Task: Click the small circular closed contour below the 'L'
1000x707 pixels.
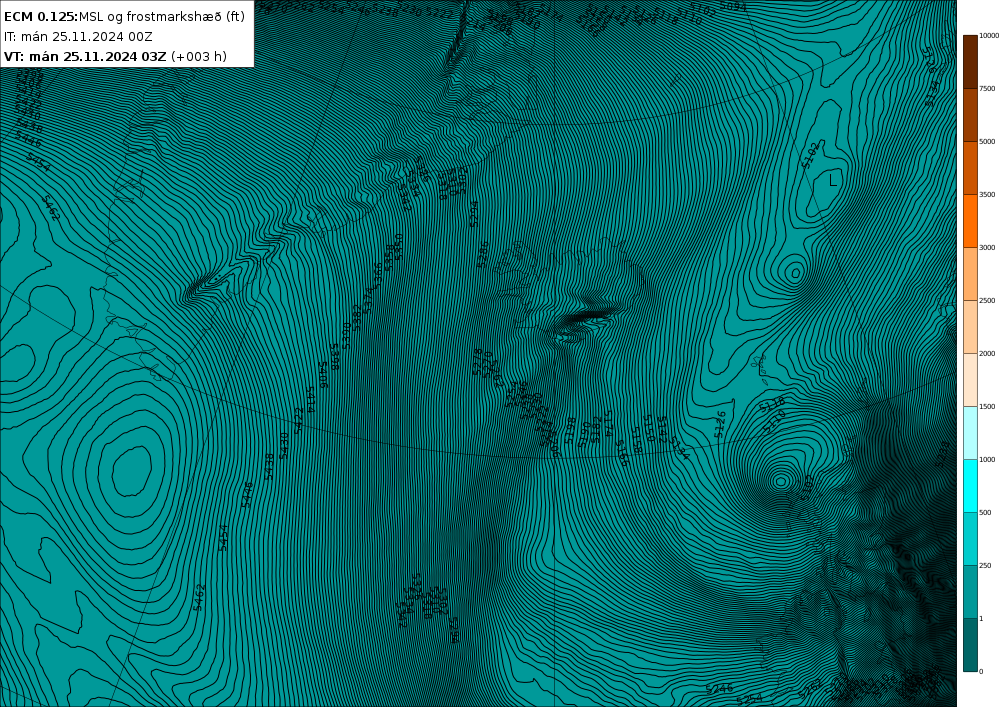Action: (x=795, y=274)
